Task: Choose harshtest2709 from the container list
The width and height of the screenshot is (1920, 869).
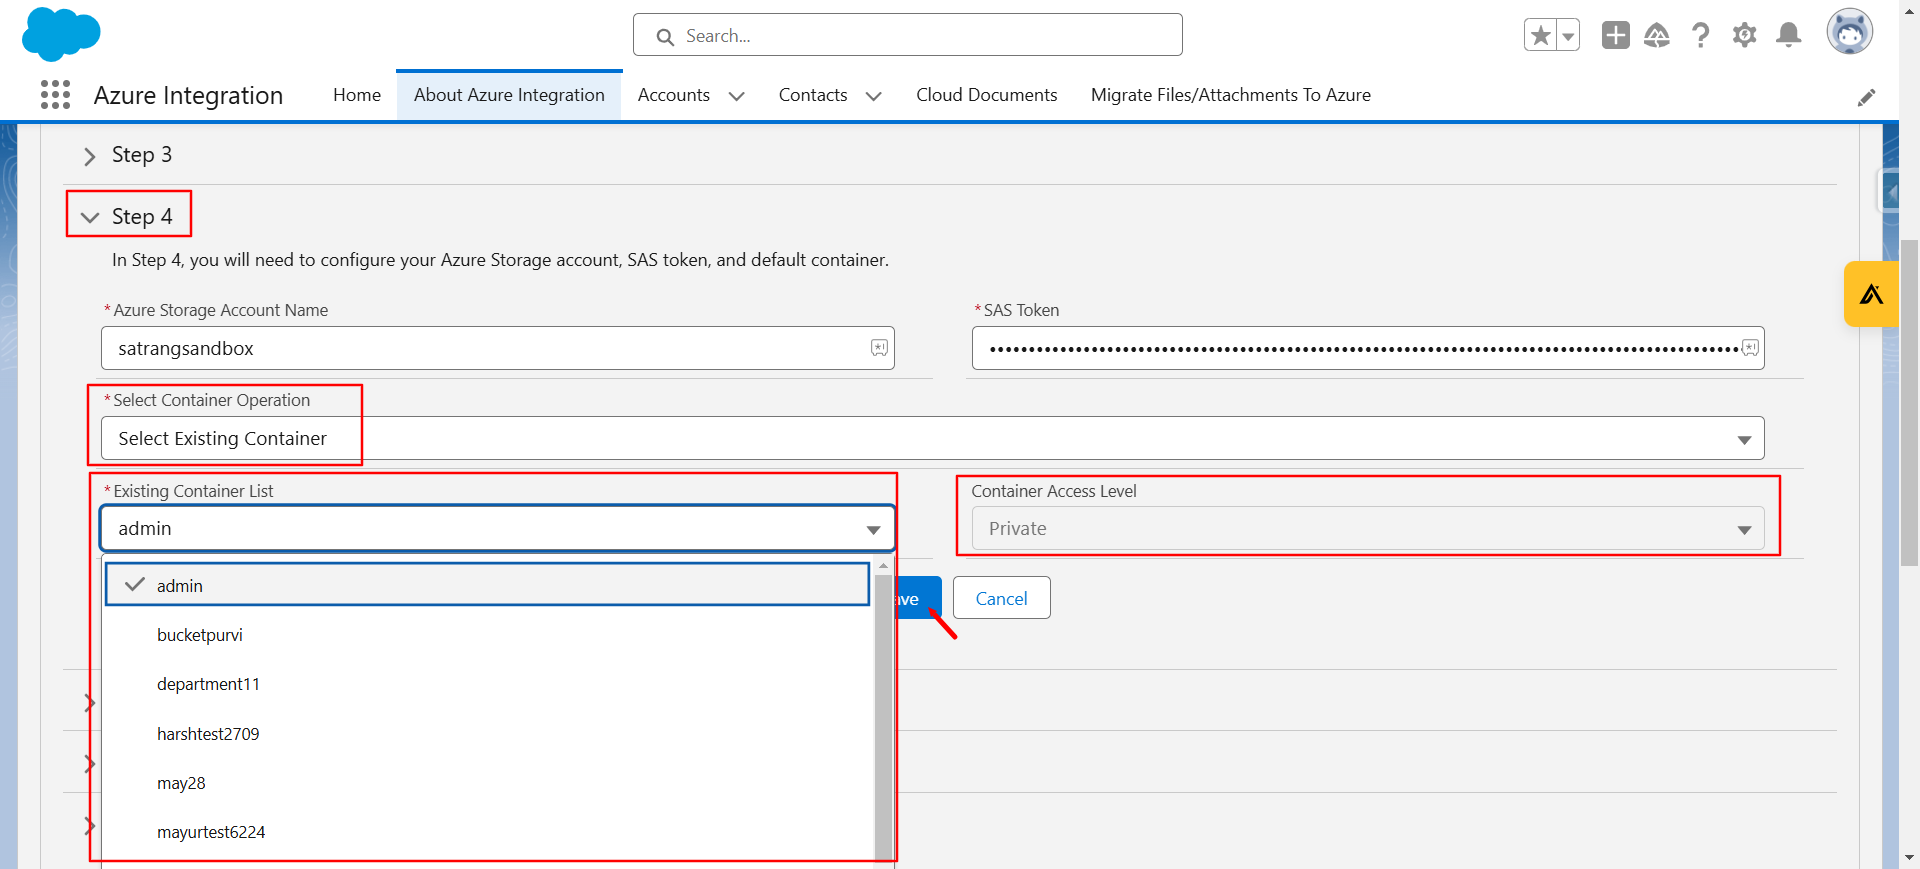Action: click(487, 734)
